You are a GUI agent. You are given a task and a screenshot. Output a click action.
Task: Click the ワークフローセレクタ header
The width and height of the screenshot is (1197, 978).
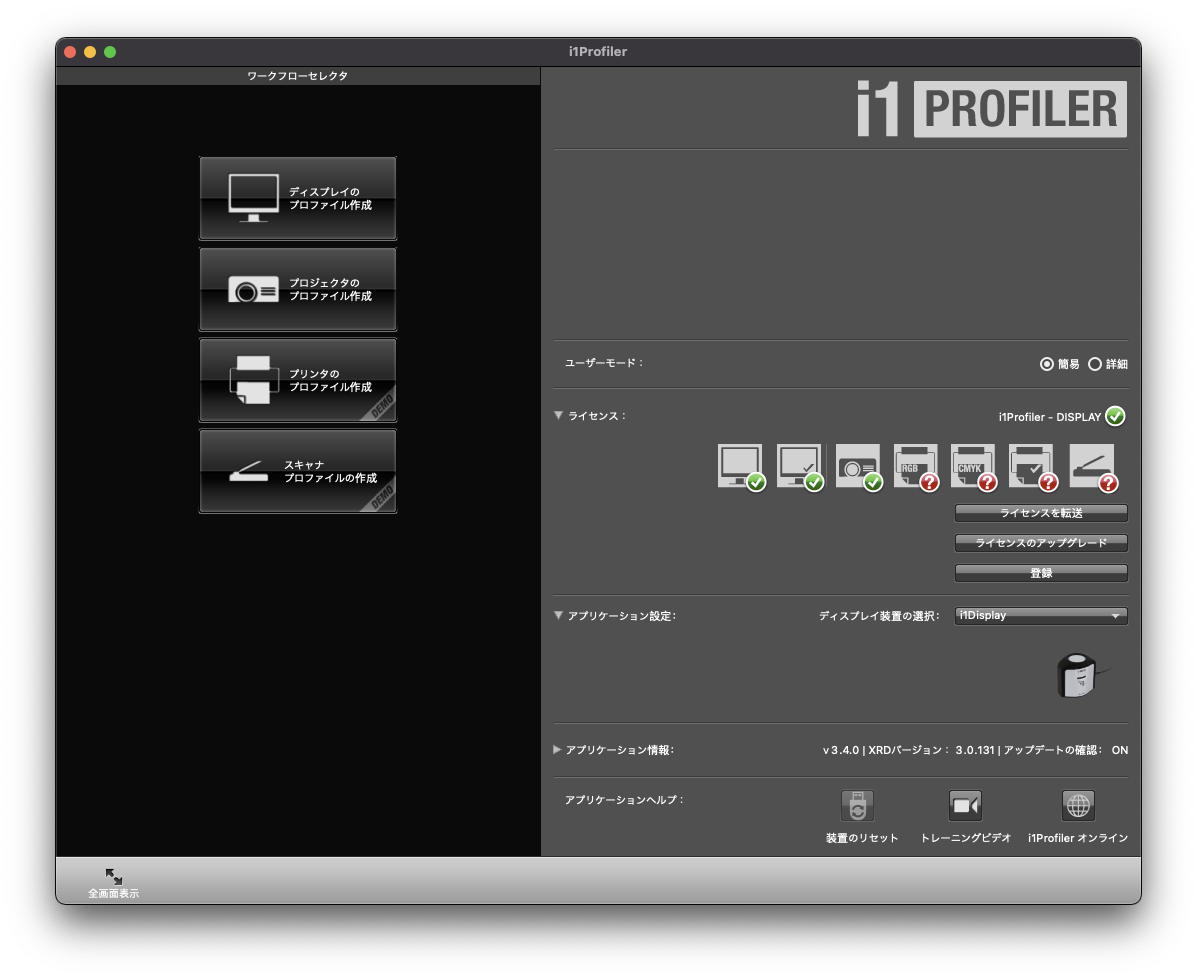(298, 76)
